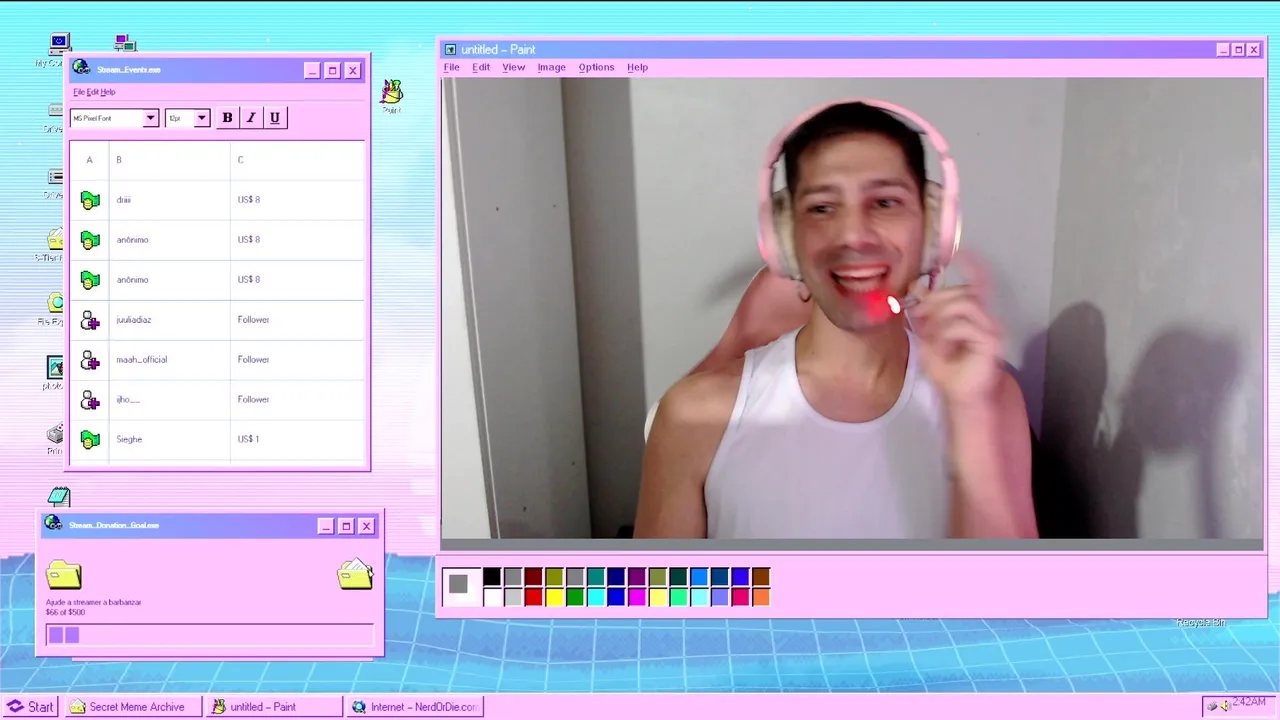Open the notepad desktop icon above donation window
The image size is (1280, 720).
(59, 497)
